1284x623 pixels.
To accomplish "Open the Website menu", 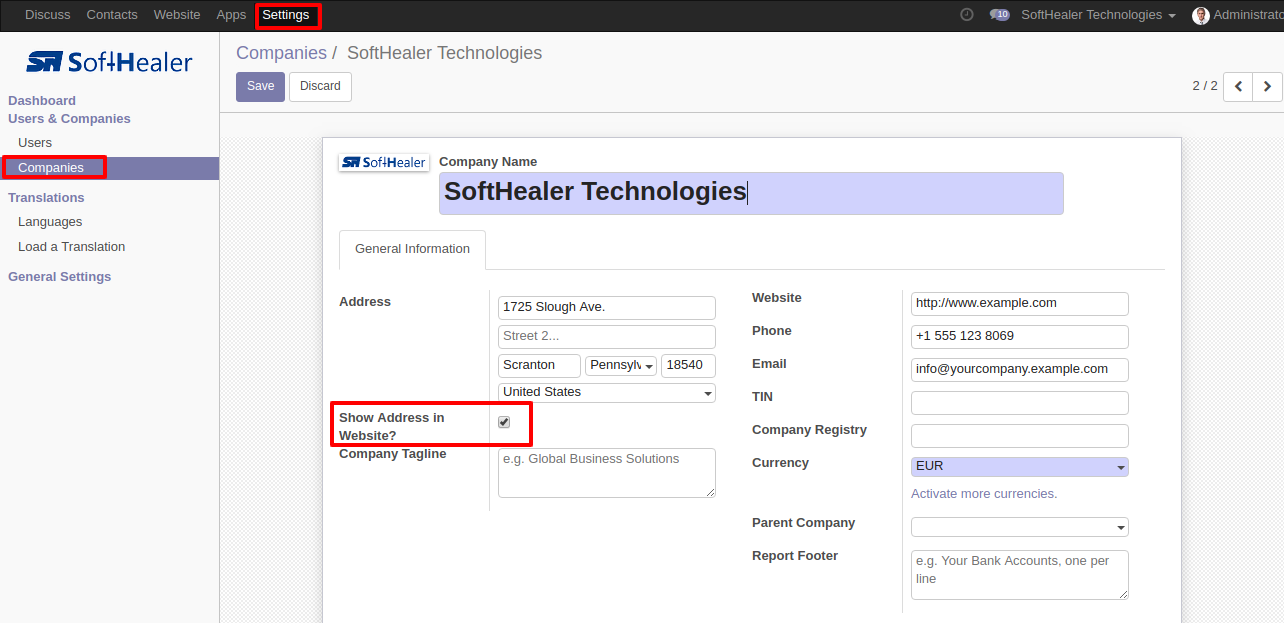I will (177, 15).
